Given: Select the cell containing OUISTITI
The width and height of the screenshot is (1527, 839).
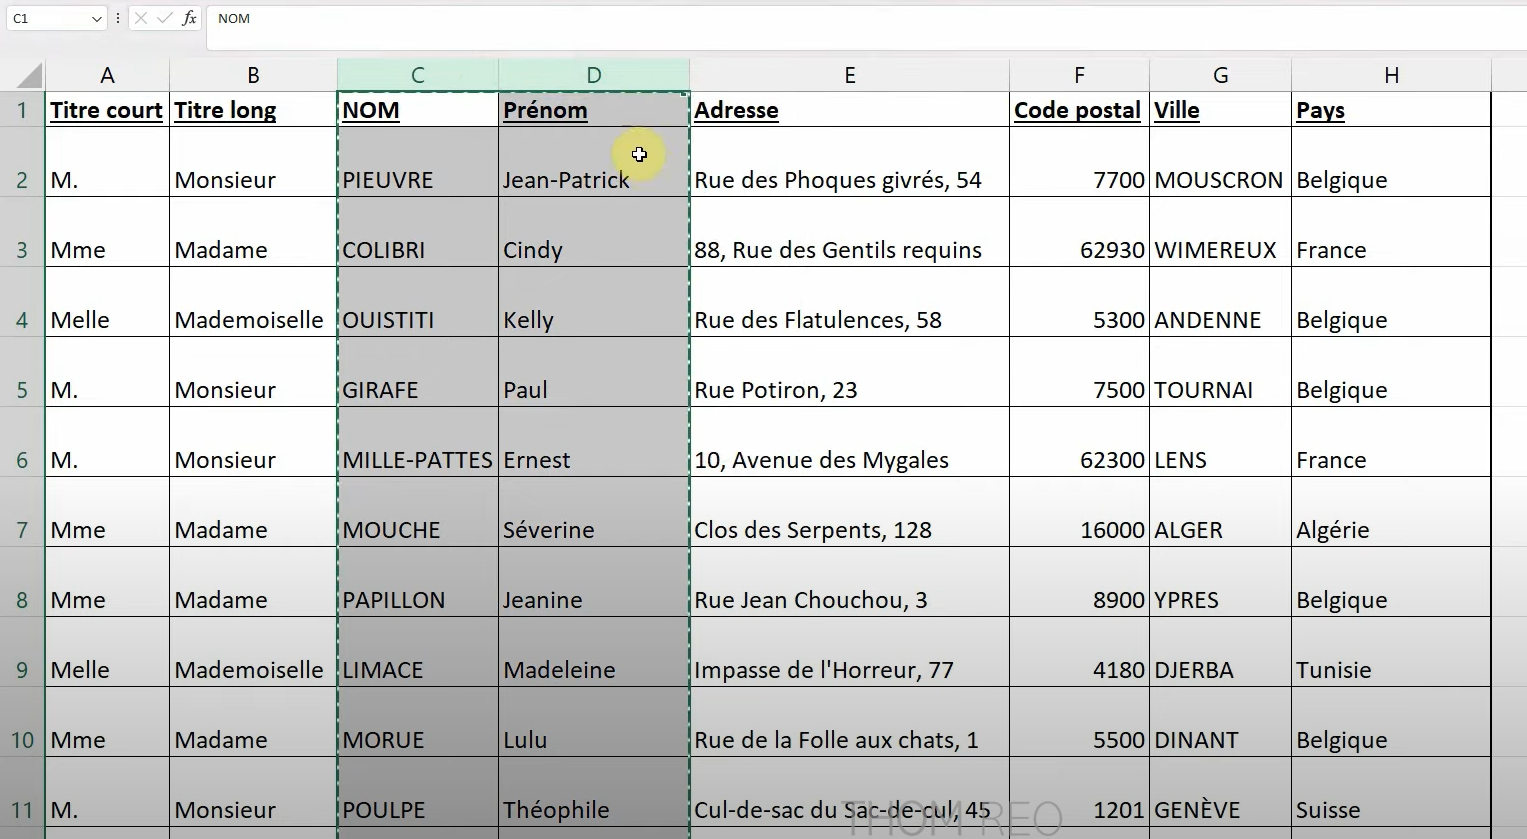Looking at the screenshot, I should pyautogui.click(x=418, y=302).
